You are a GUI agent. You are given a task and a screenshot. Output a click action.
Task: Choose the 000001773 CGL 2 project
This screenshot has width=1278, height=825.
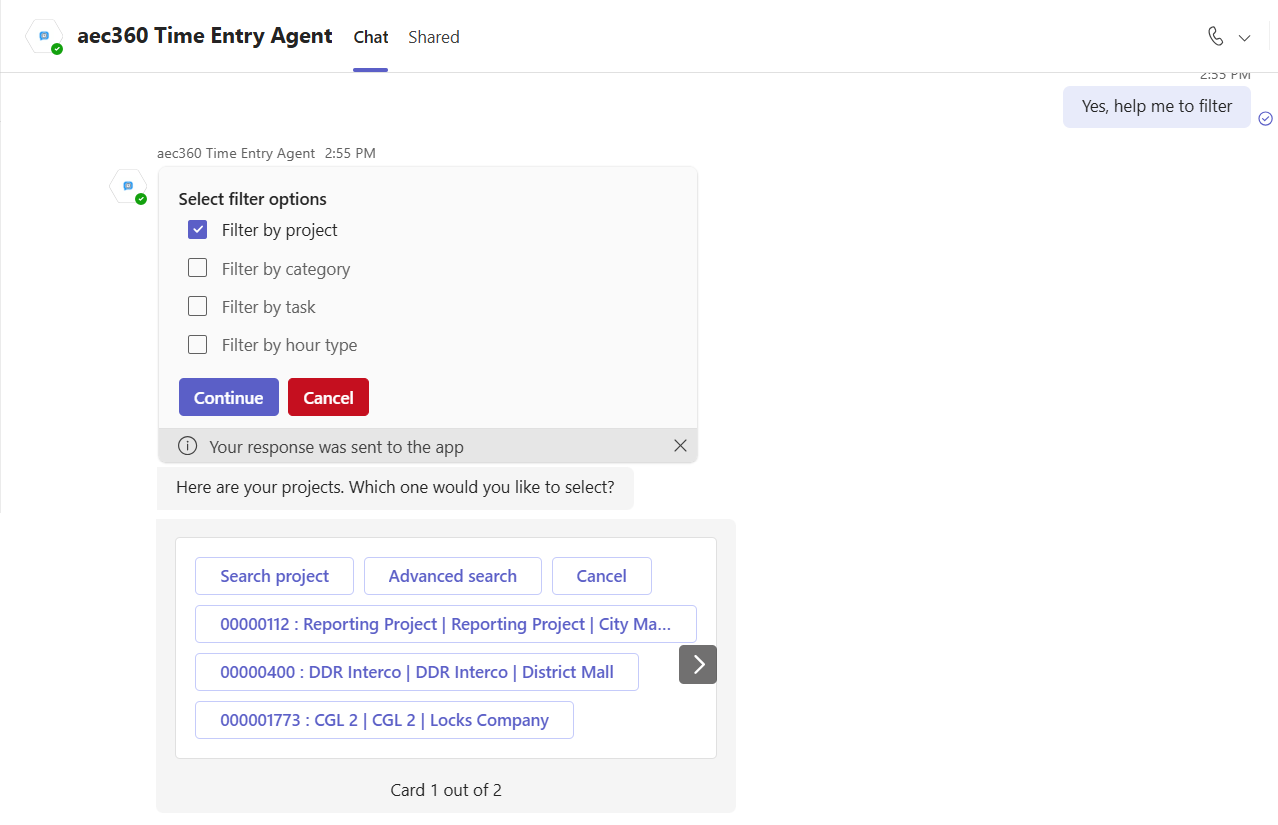[384, 720]
